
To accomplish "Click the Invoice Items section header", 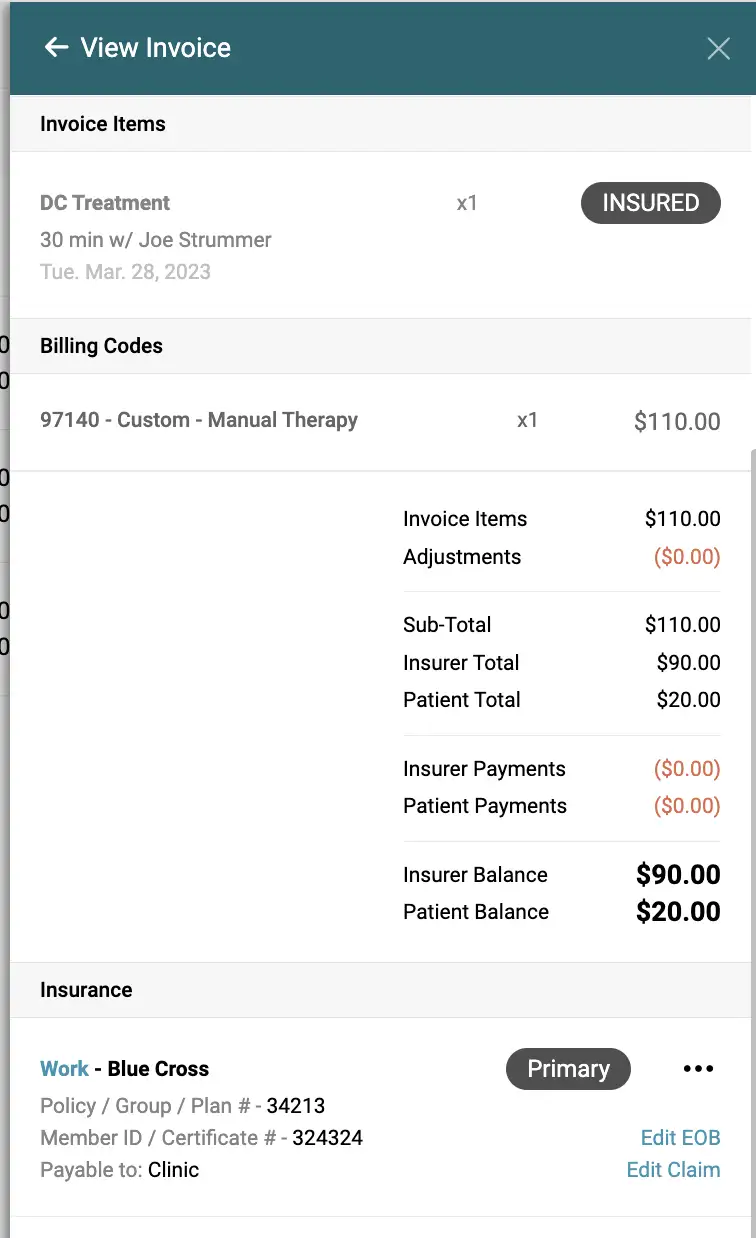I will 103,124.
